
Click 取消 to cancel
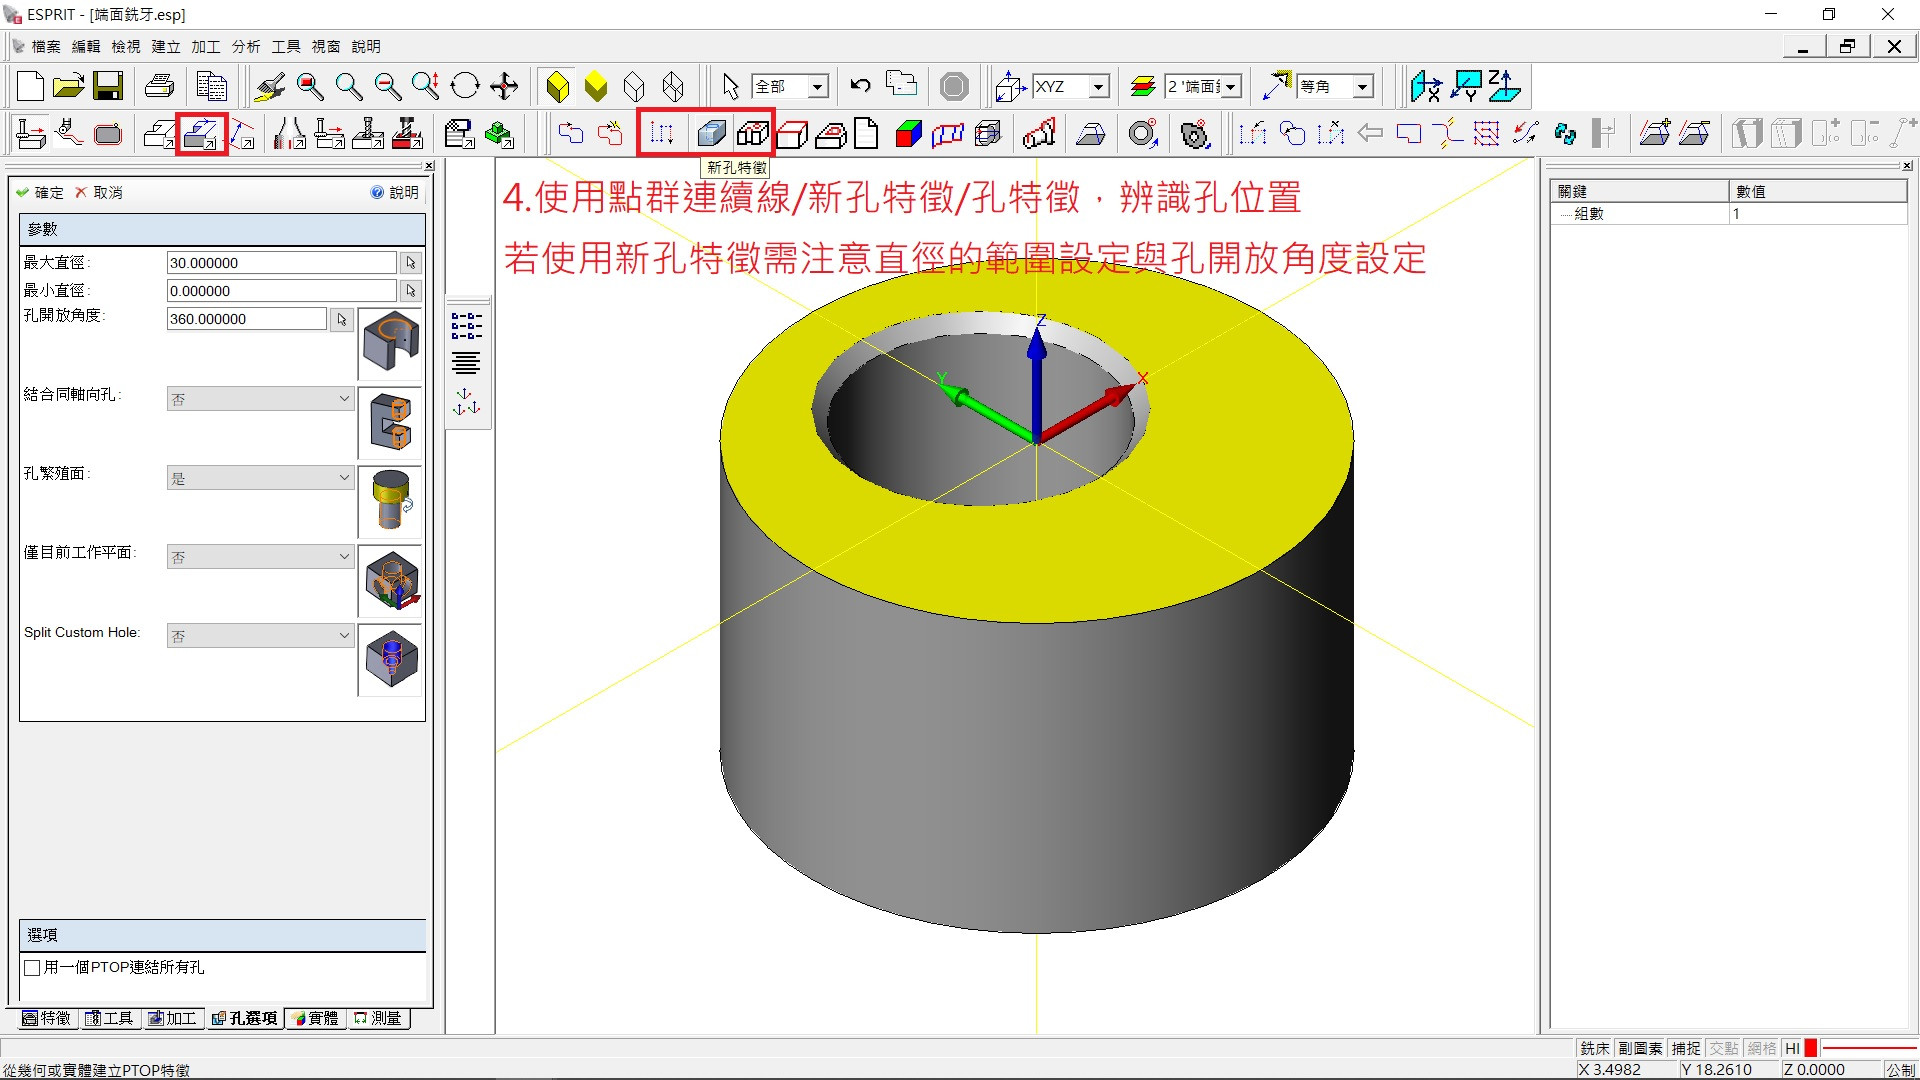coord(98,192)
